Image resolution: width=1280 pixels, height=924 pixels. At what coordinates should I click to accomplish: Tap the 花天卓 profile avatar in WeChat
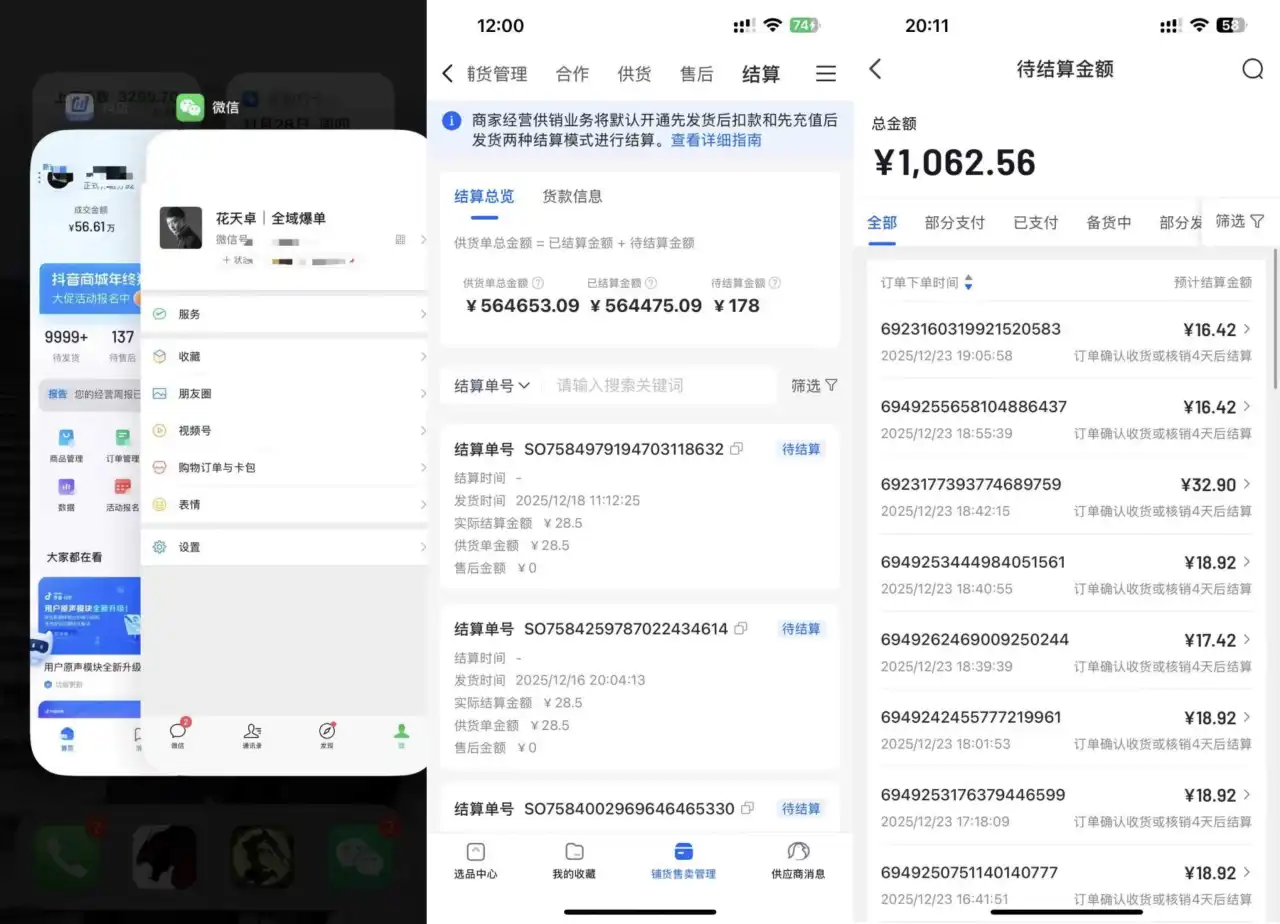[181, 228]
